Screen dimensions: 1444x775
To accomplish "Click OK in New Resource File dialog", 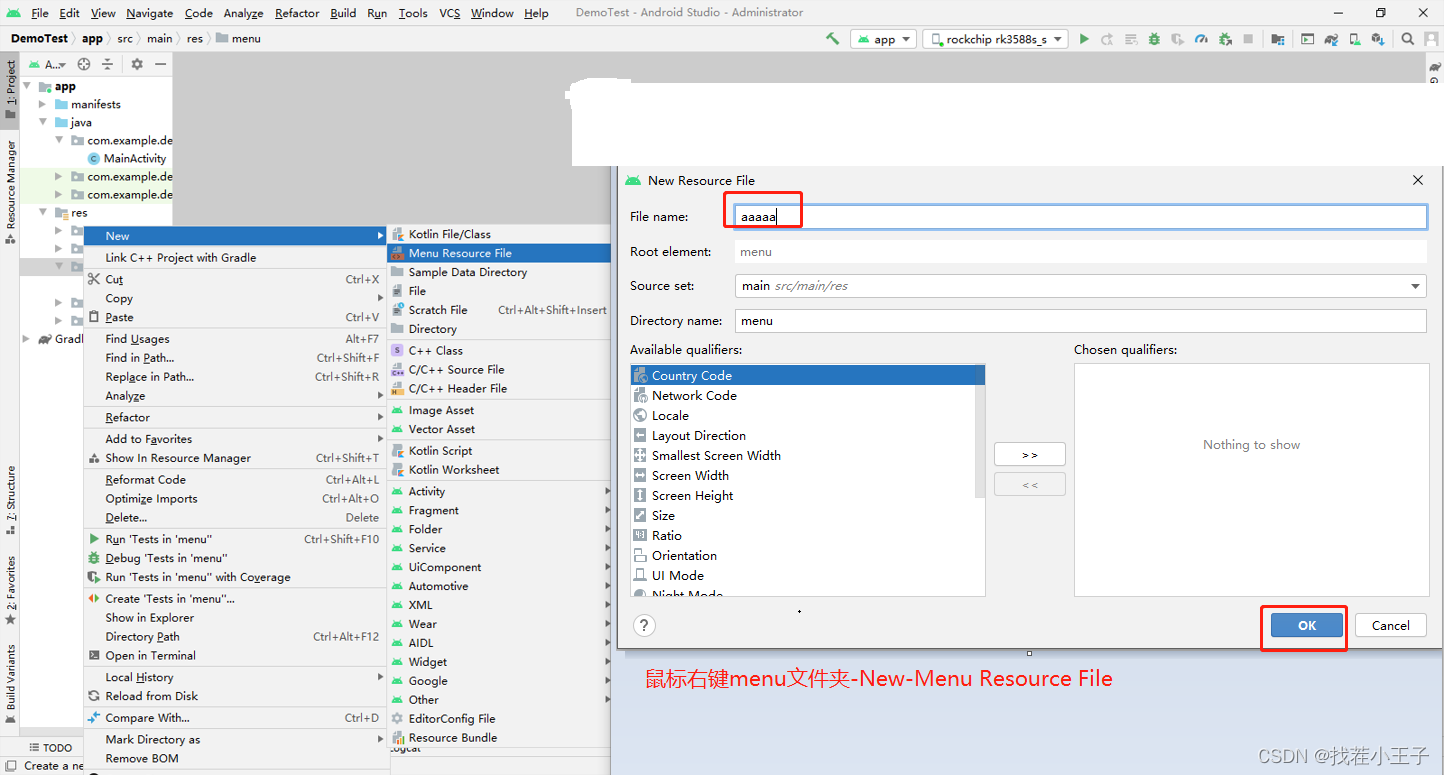I will pos(1307,625).
